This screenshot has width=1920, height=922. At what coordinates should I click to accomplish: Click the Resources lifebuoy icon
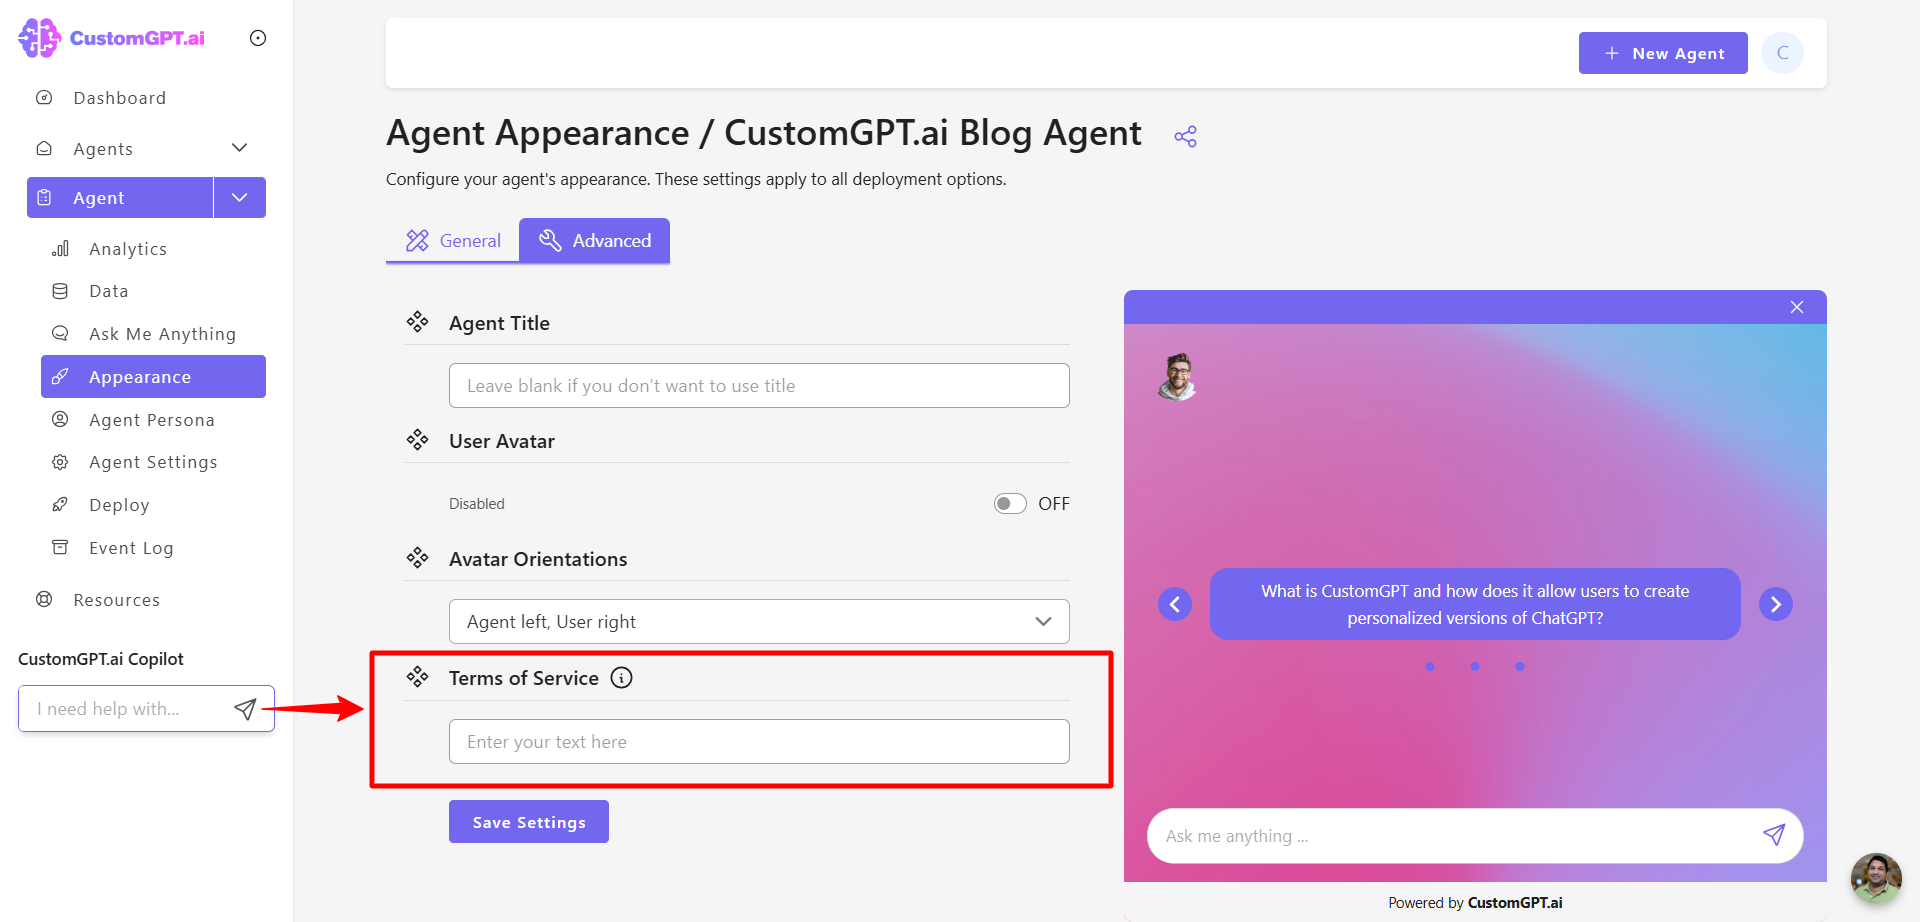click(44, 599)
